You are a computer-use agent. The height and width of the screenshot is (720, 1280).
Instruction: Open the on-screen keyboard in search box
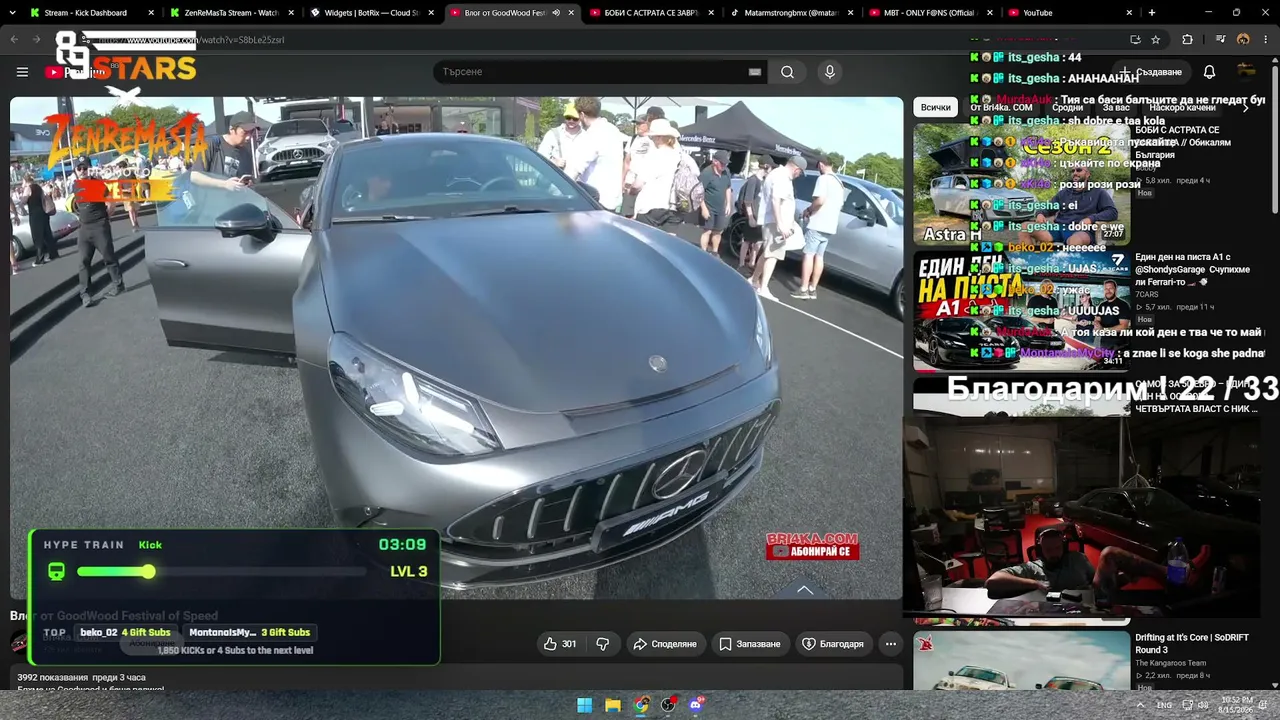pos(755,72)
